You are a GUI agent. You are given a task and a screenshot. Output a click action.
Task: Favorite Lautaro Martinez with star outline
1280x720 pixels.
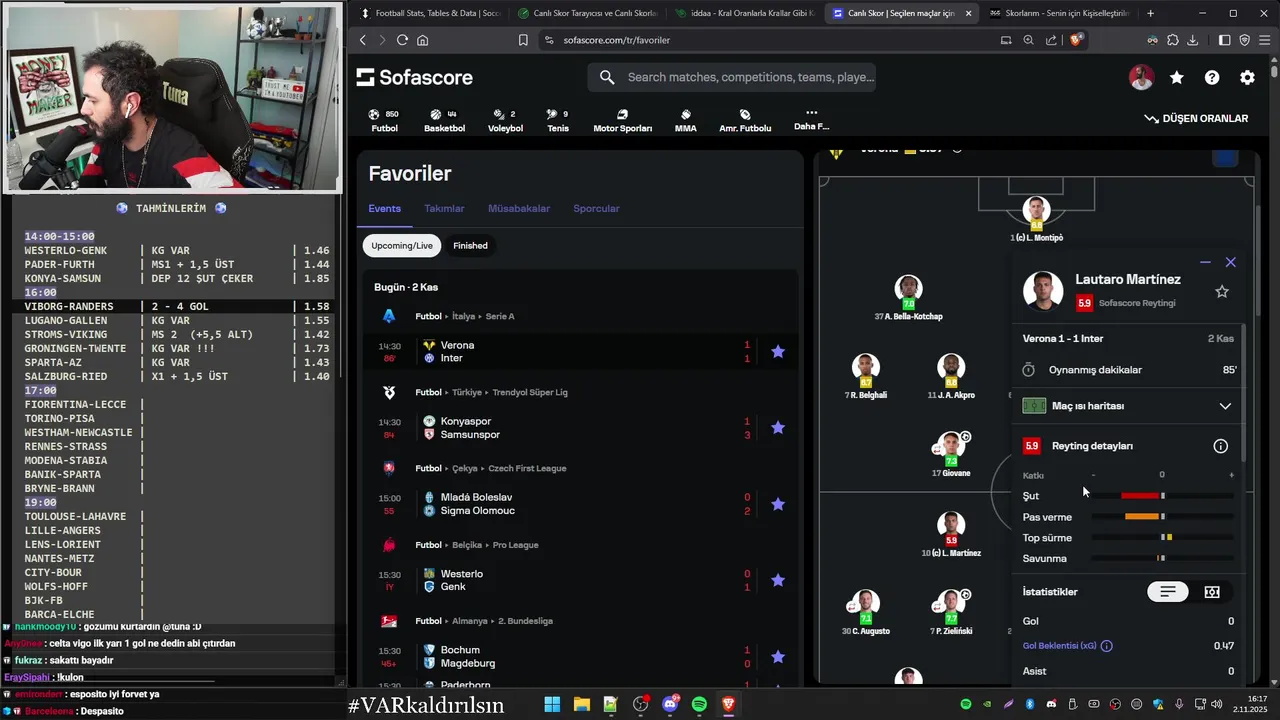coord(1222,291)
